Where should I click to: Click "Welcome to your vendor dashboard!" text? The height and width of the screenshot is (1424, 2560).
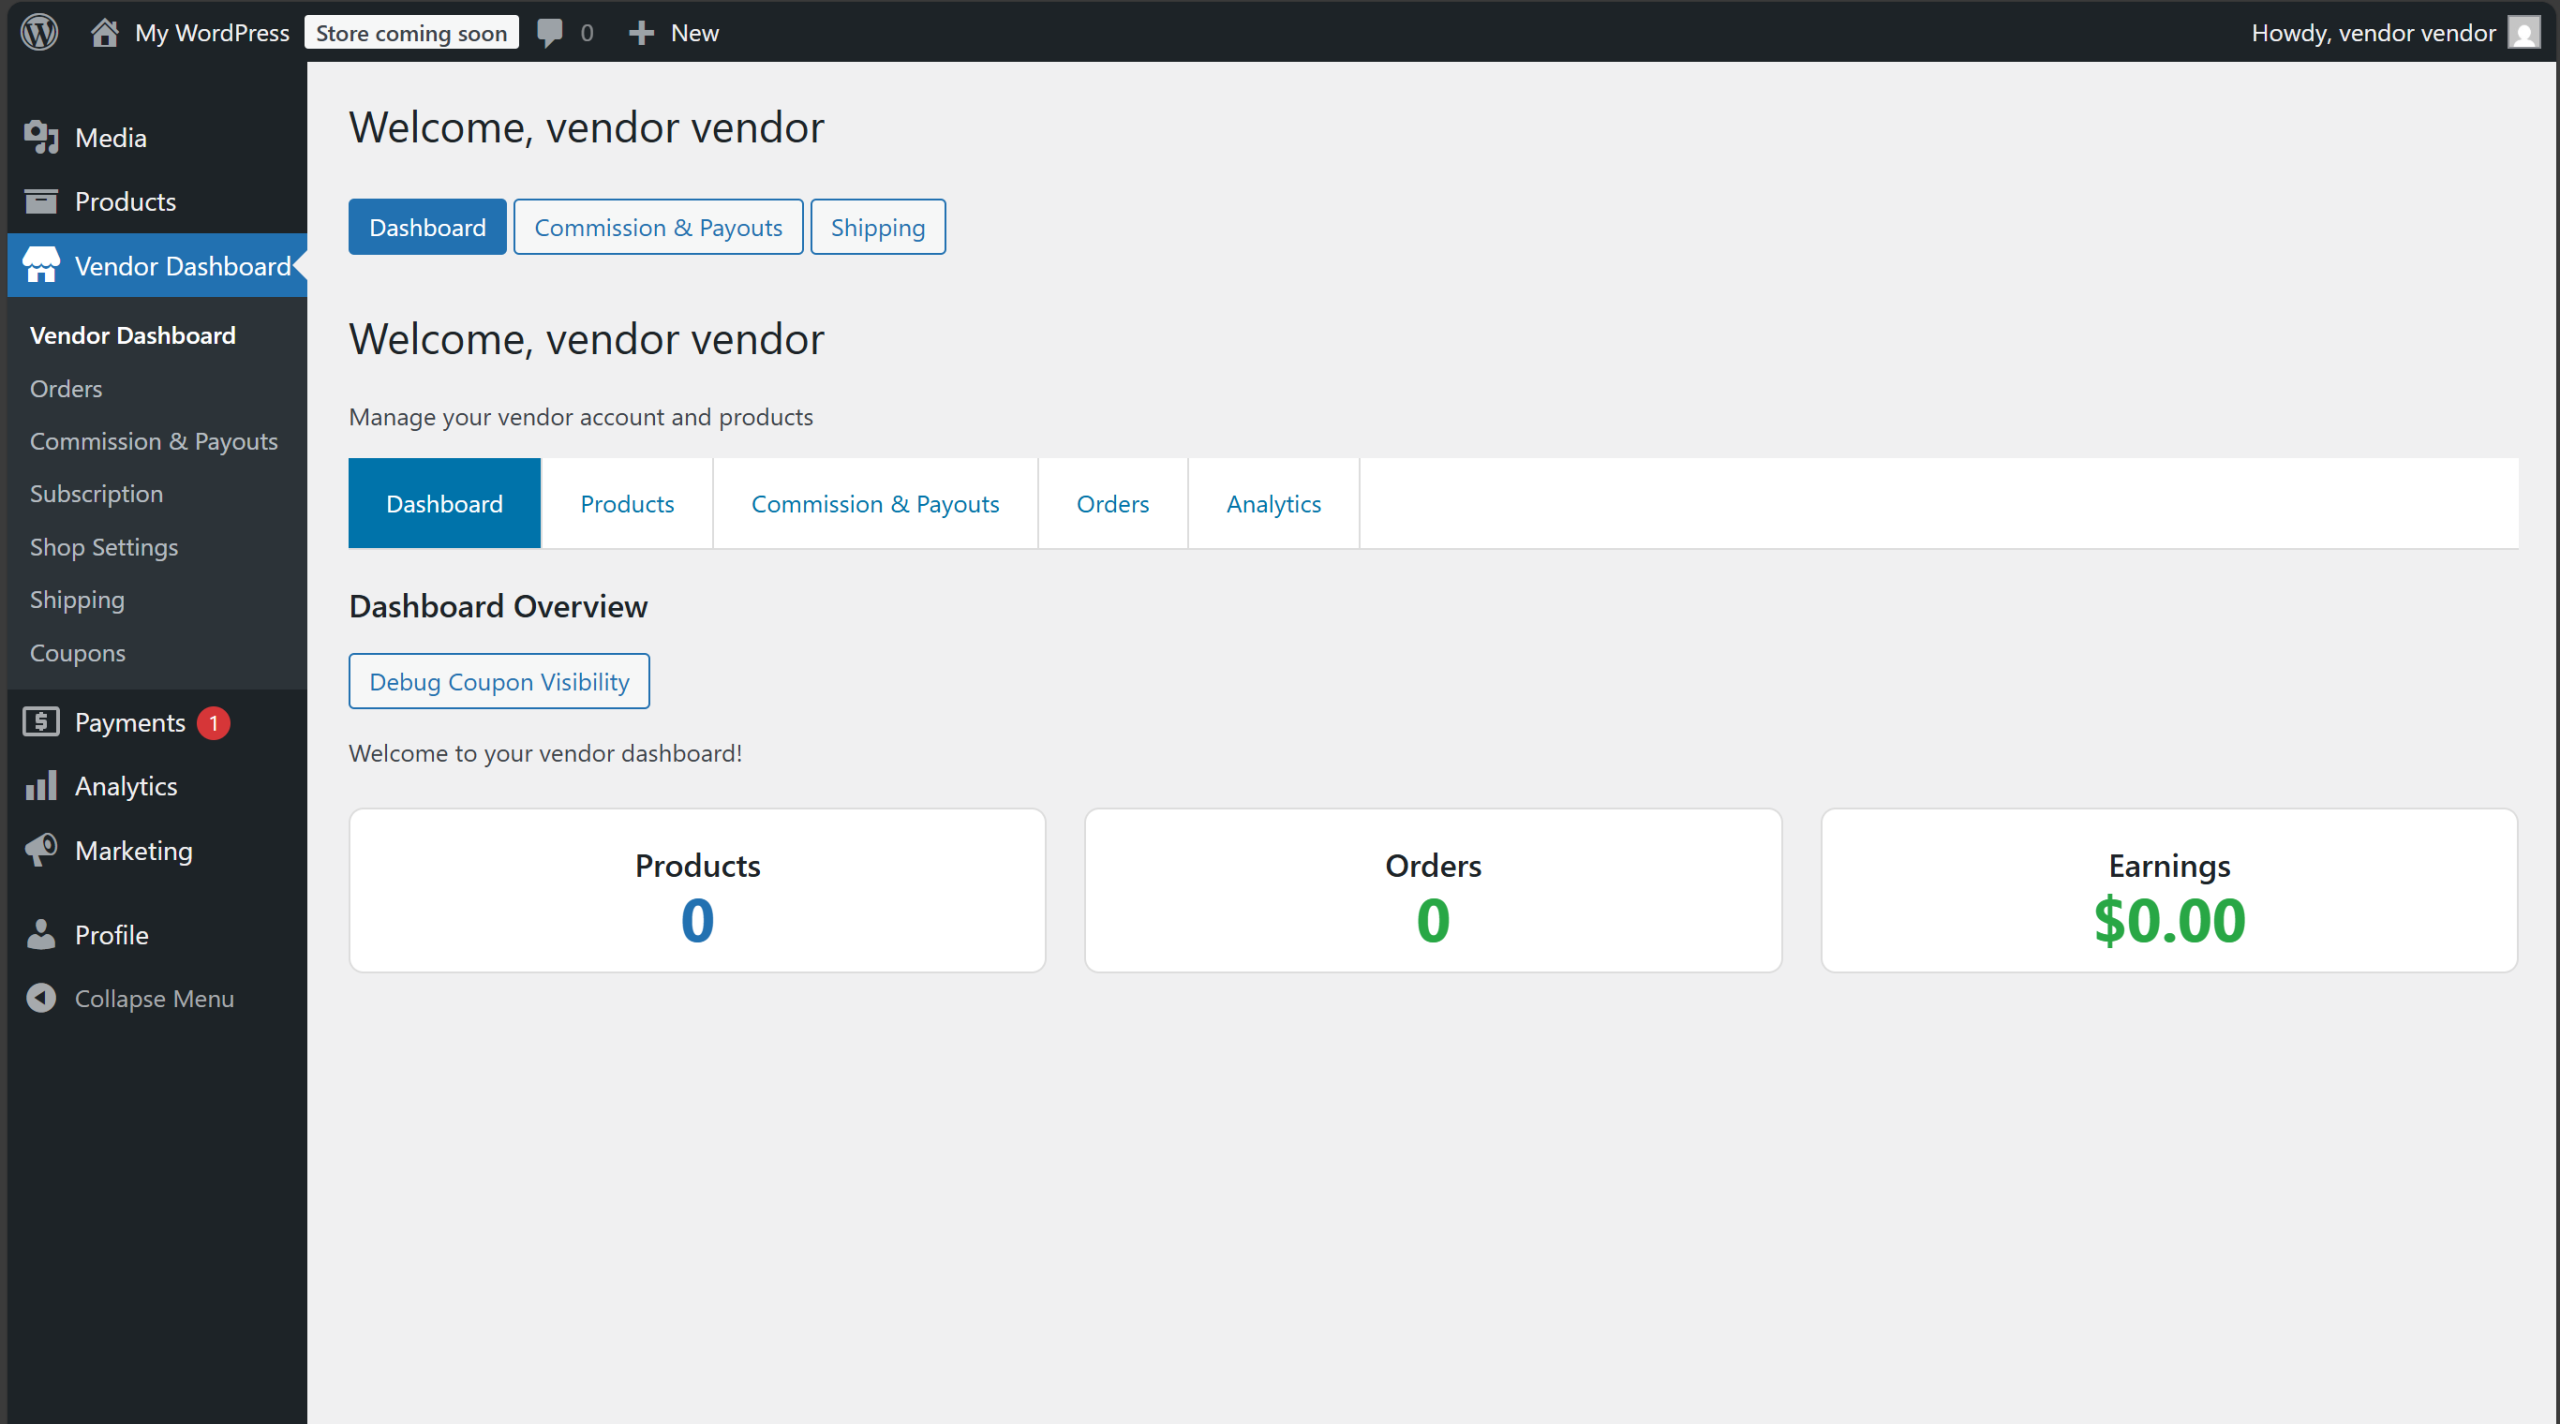pyautogui.click(x=545, y=753)
